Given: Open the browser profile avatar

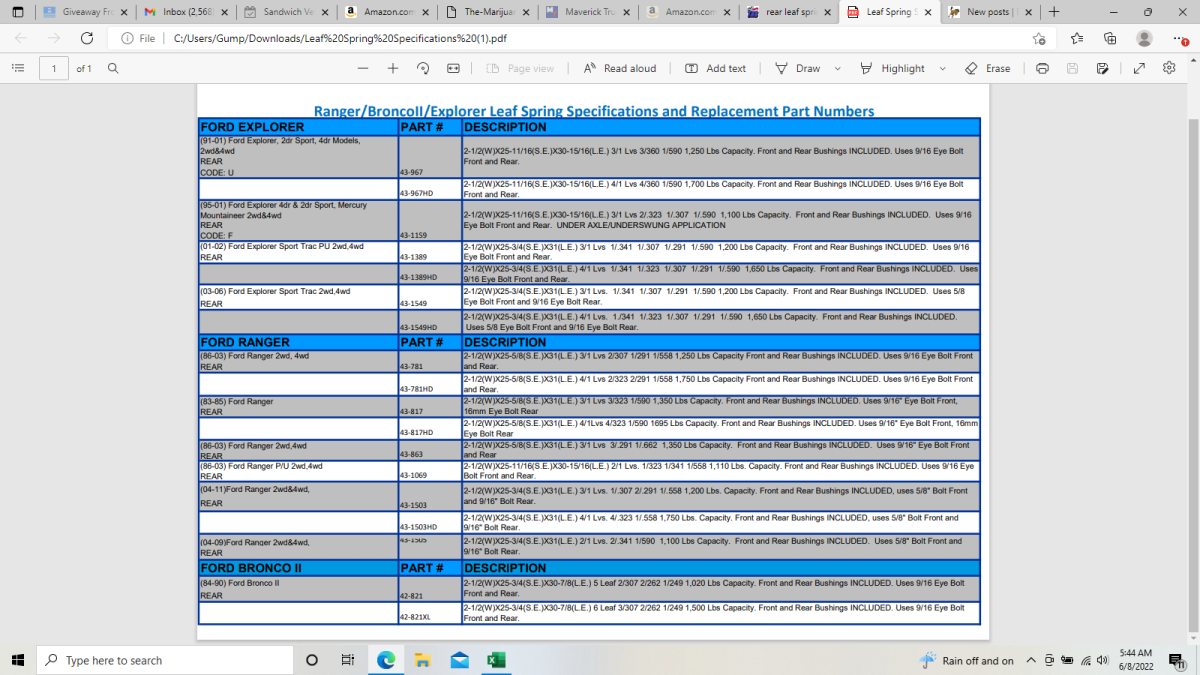Looking at the screenshot, I should pos(1144,38).
